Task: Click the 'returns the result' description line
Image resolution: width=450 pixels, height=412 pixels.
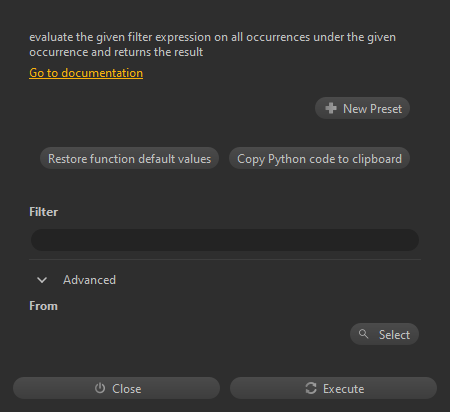Action: tap(116, 52)
